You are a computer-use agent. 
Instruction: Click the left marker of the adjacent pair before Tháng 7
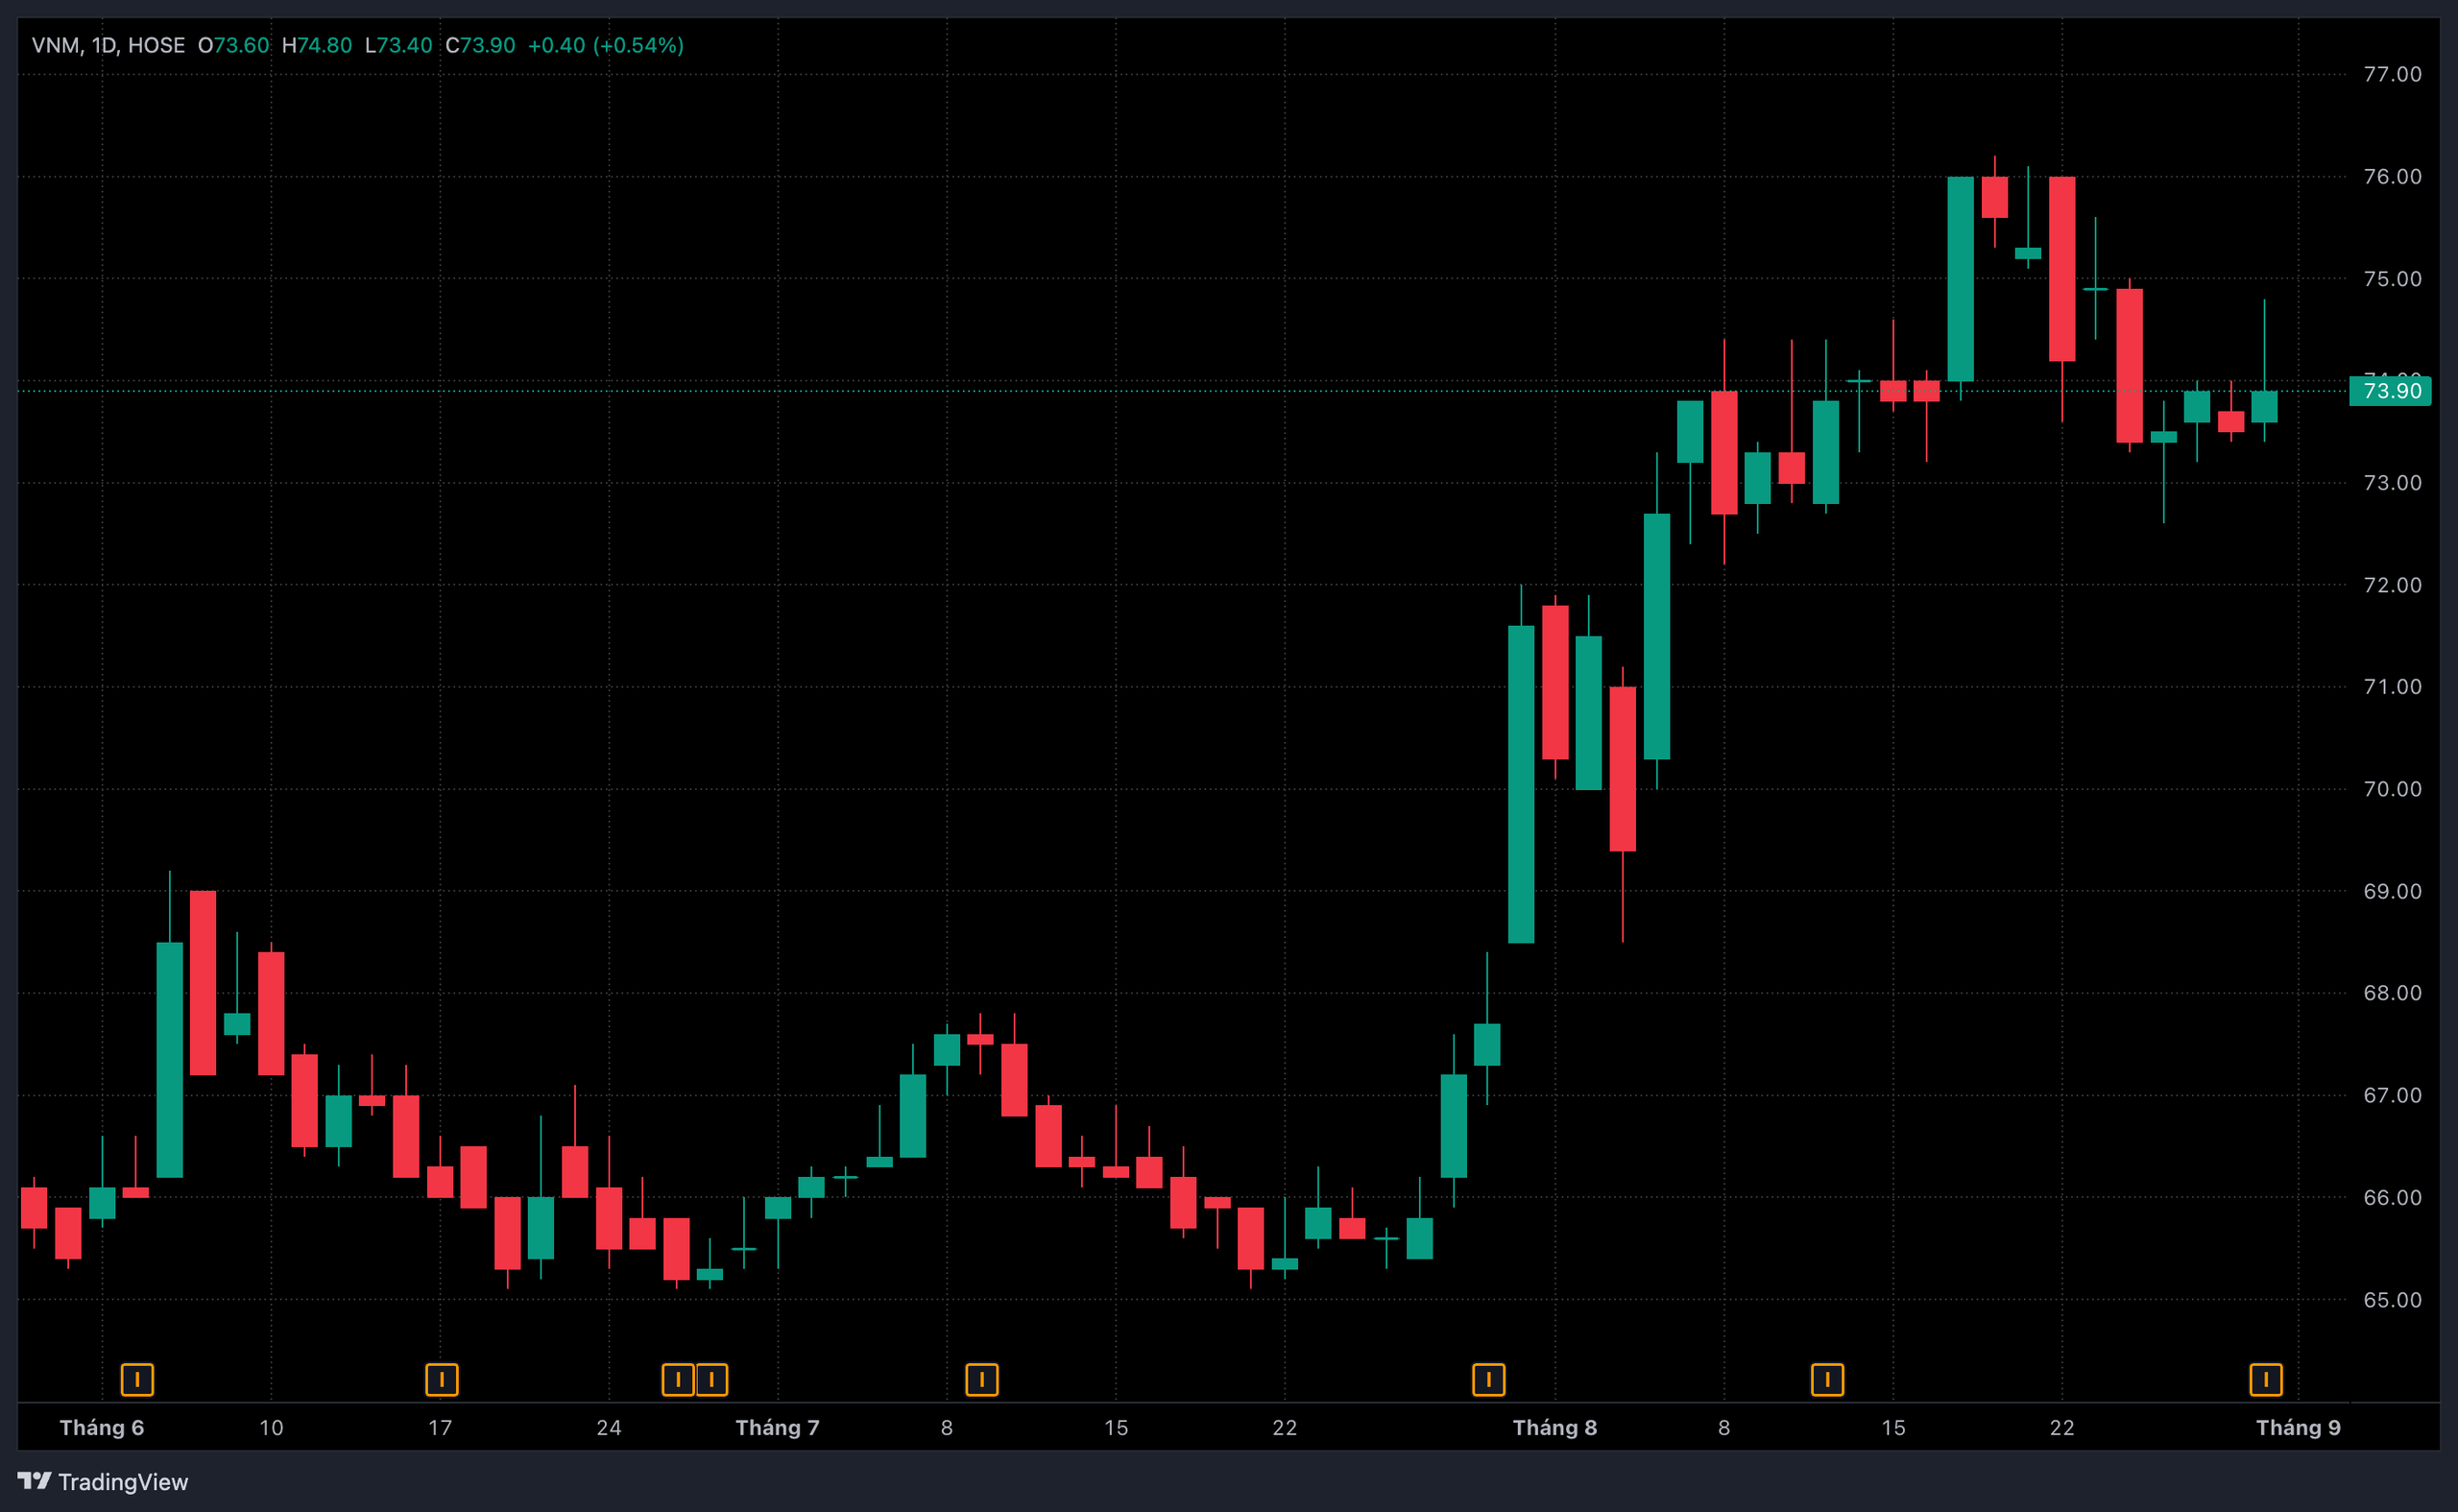[x=678, y=1380]
